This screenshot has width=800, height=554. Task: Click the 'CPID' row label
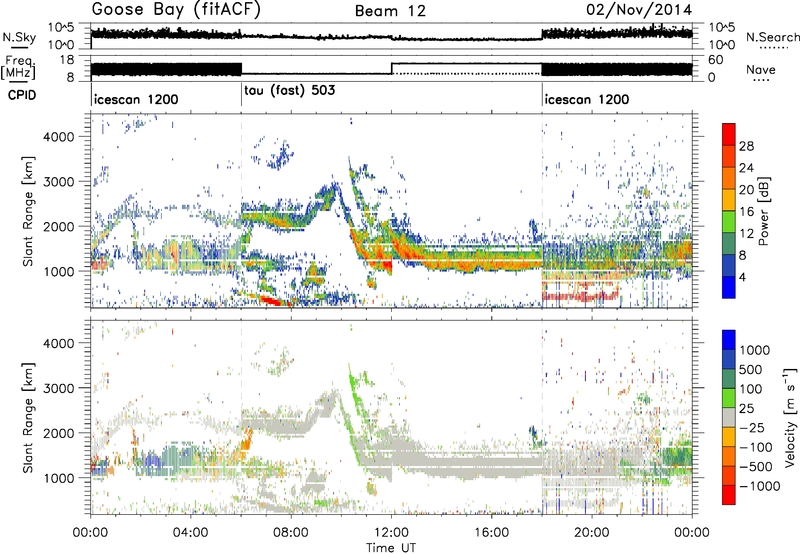point(22,95)
